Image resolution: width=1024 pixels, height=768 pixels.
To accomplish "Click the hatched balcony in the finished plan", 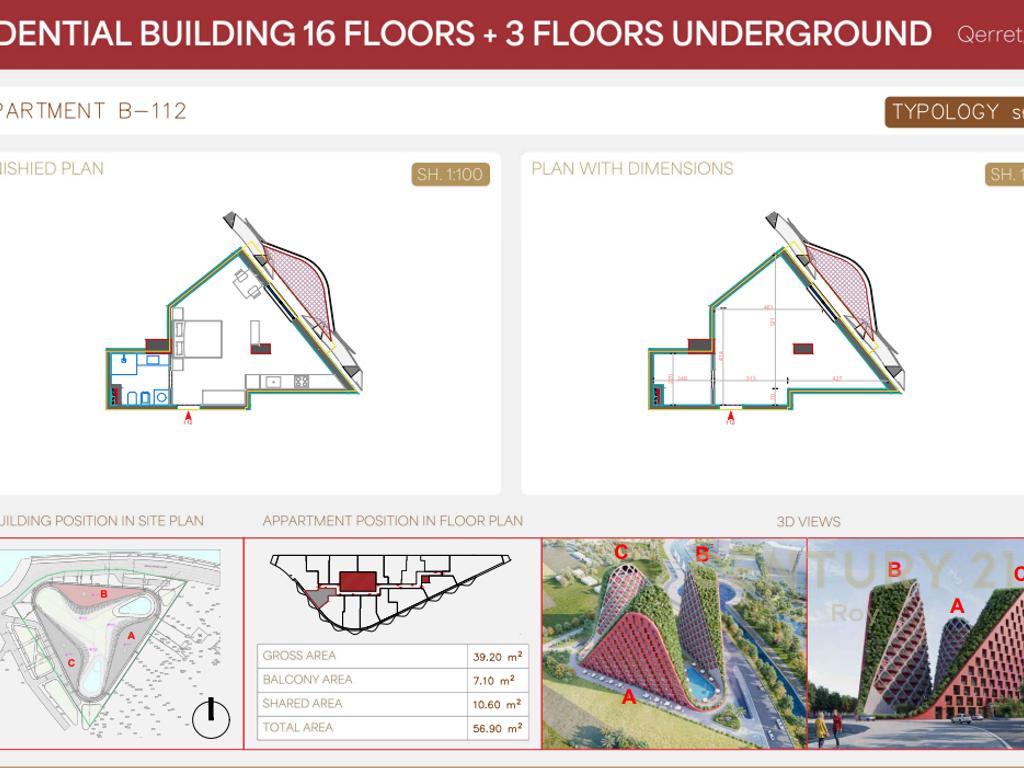I will [300, 283].
